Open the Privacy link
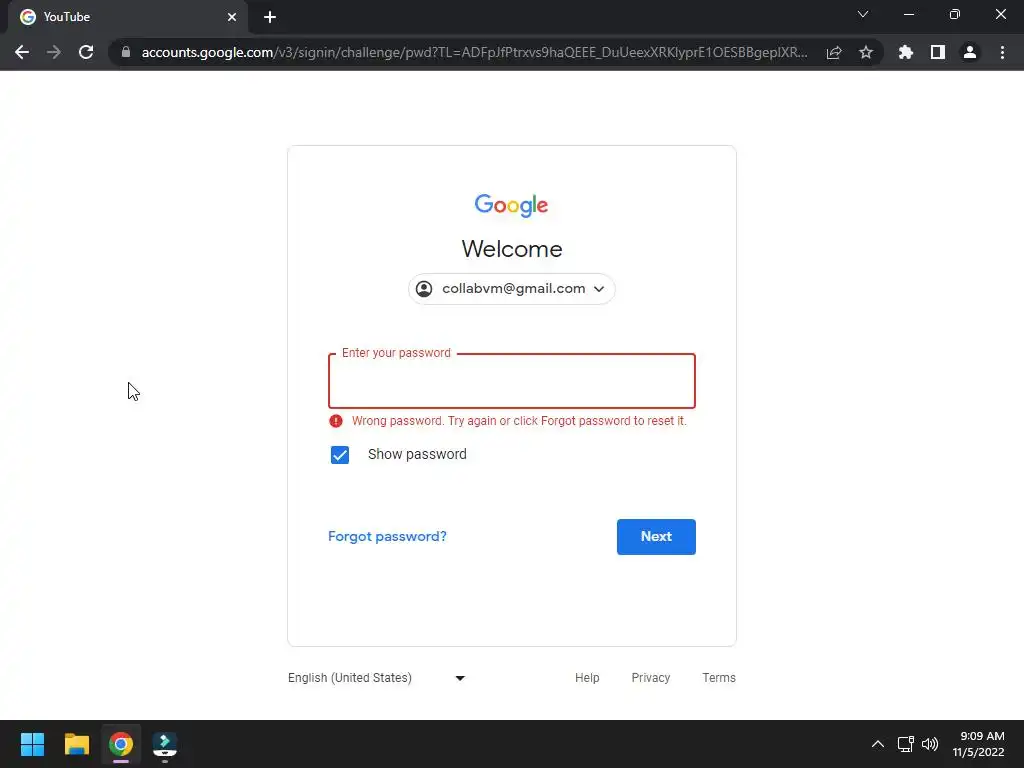1024x768 pixels. [x=650, y=678]
